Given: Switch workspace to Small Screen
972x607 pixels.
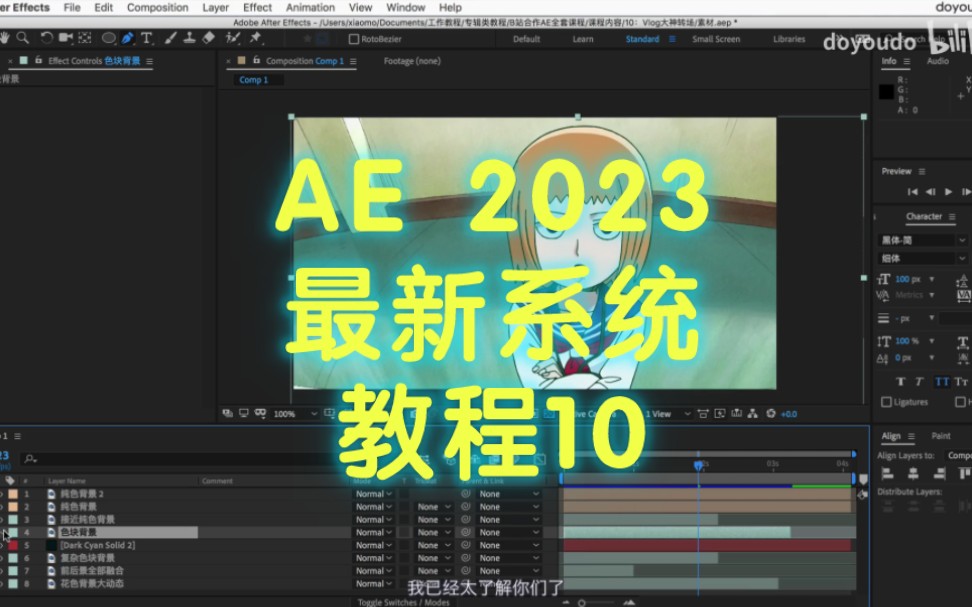Looking at the screenshot, I should pos(714,39).
